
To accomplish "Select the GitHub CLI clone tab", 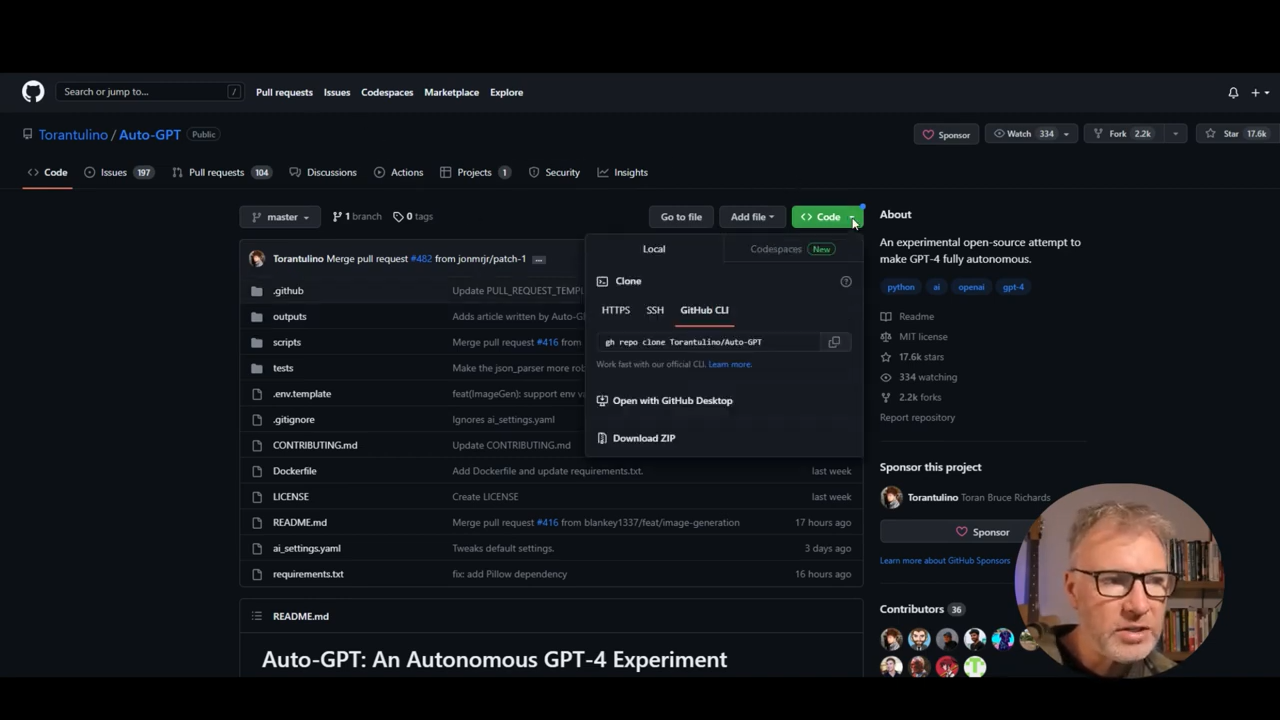I will 704,310.
